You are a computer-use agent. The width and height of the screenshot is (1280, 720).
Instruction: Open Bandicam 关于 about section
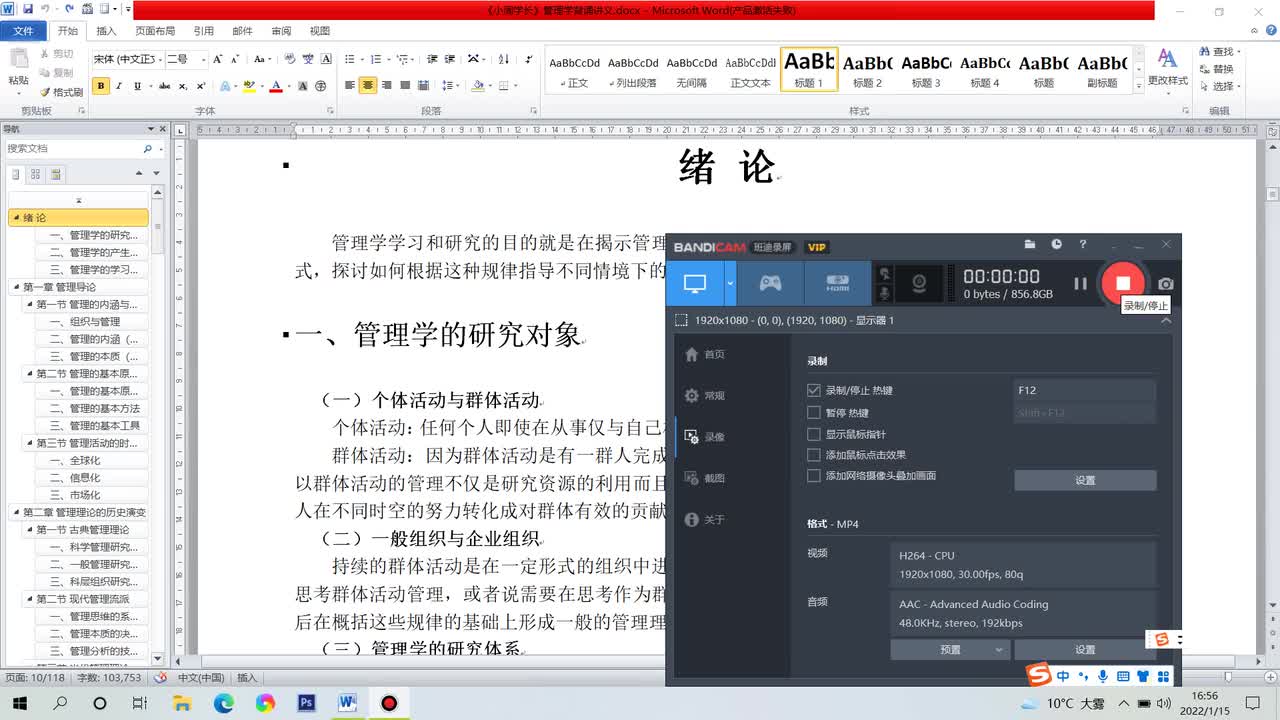click(705, 520)
